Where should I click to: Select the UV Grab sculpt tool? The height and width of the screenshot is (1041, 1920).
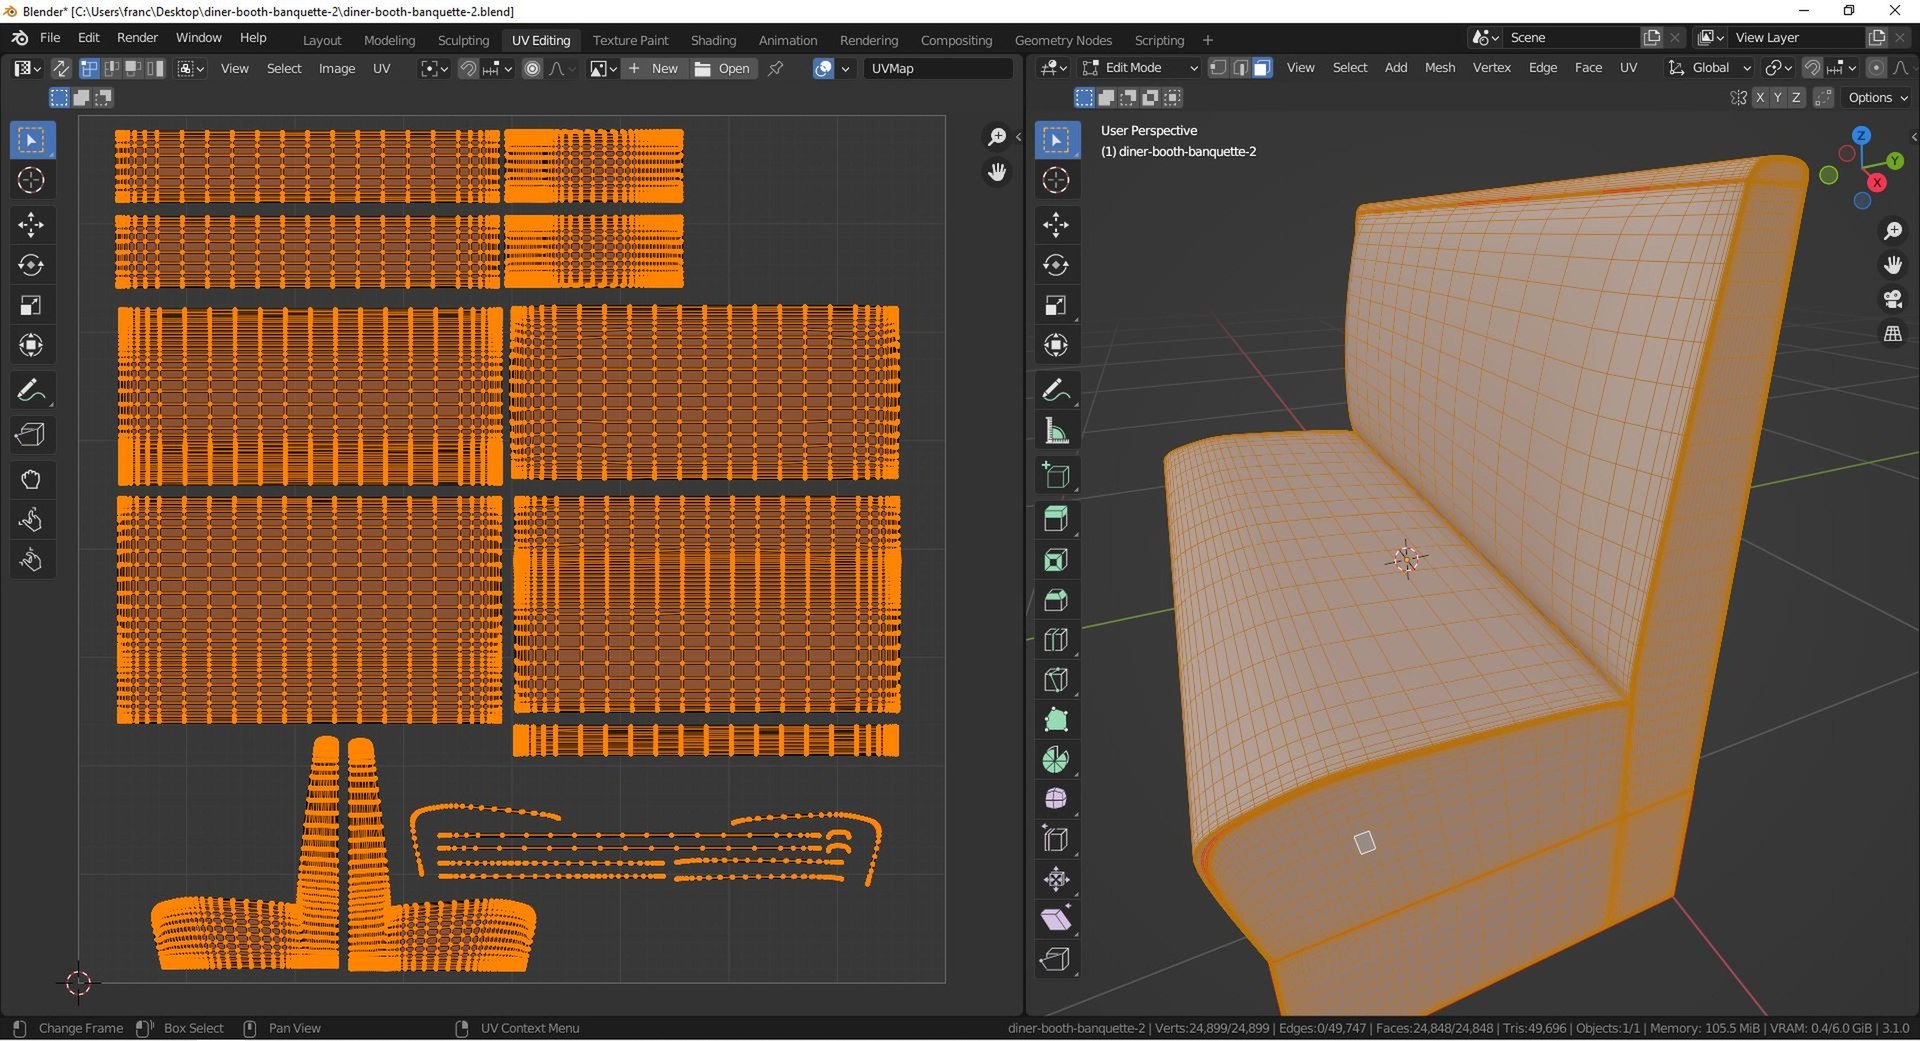coord(31,480)
